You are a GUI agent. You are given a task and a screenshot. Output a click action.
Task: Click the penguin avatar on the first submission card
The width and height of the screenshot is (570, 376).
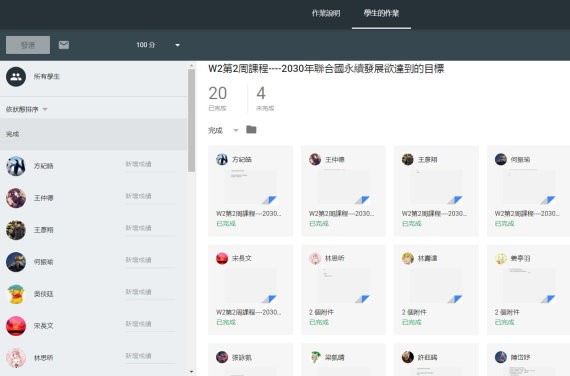point(222,159)
